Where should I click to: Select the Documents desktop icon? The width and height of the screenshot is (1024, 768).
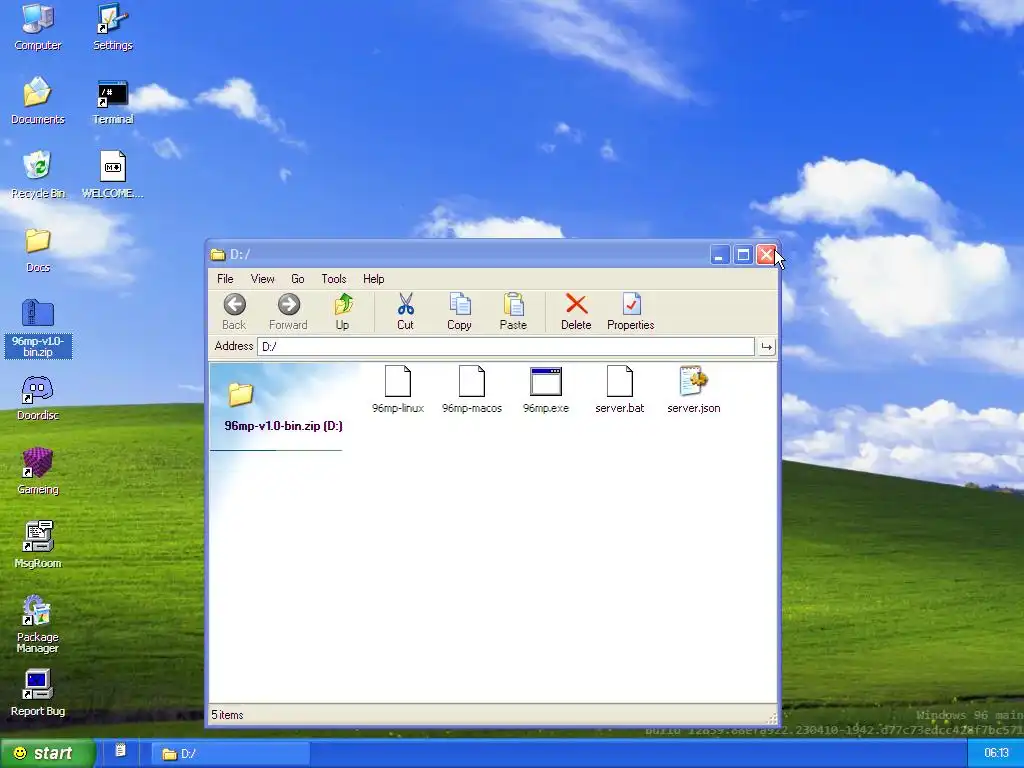point(38,101)
